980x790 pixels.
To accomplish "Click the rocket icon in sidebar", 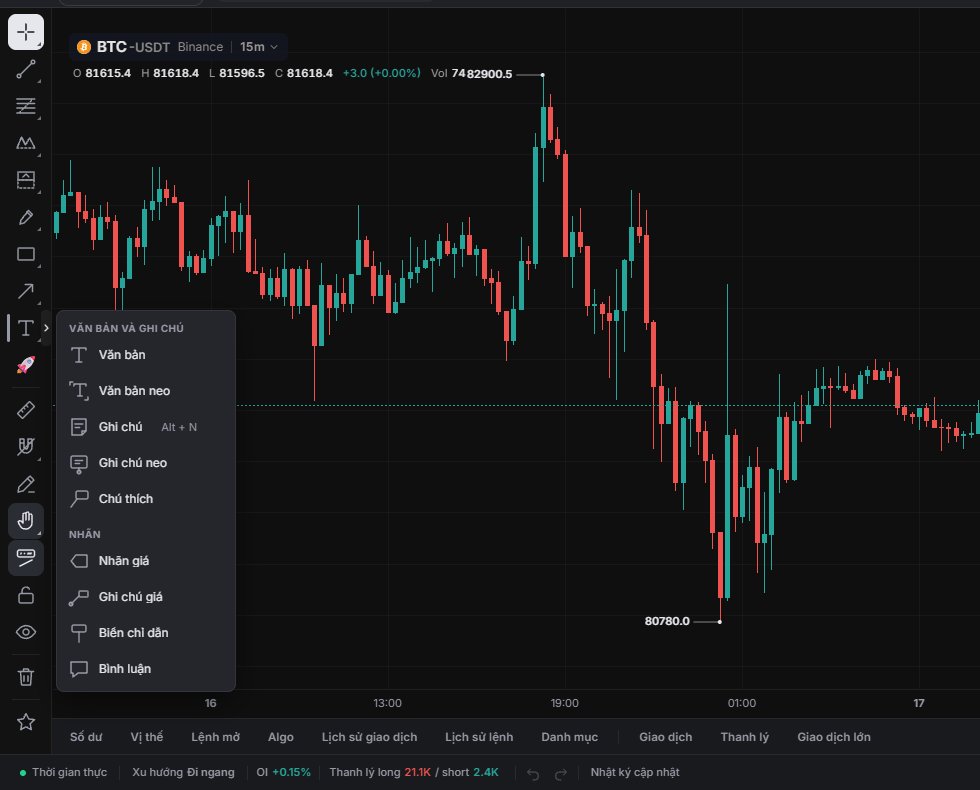I will point(26,365).
